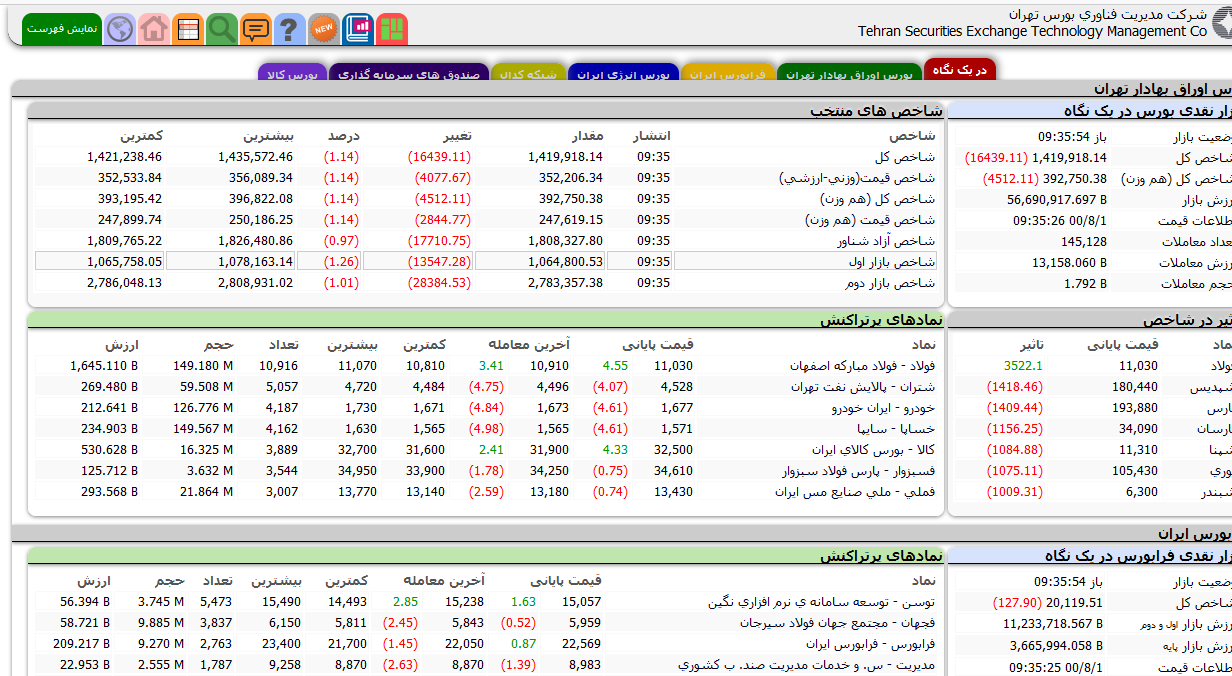
Task: Click the index high value 1,435,572.46
Action: tap(255, 157)
